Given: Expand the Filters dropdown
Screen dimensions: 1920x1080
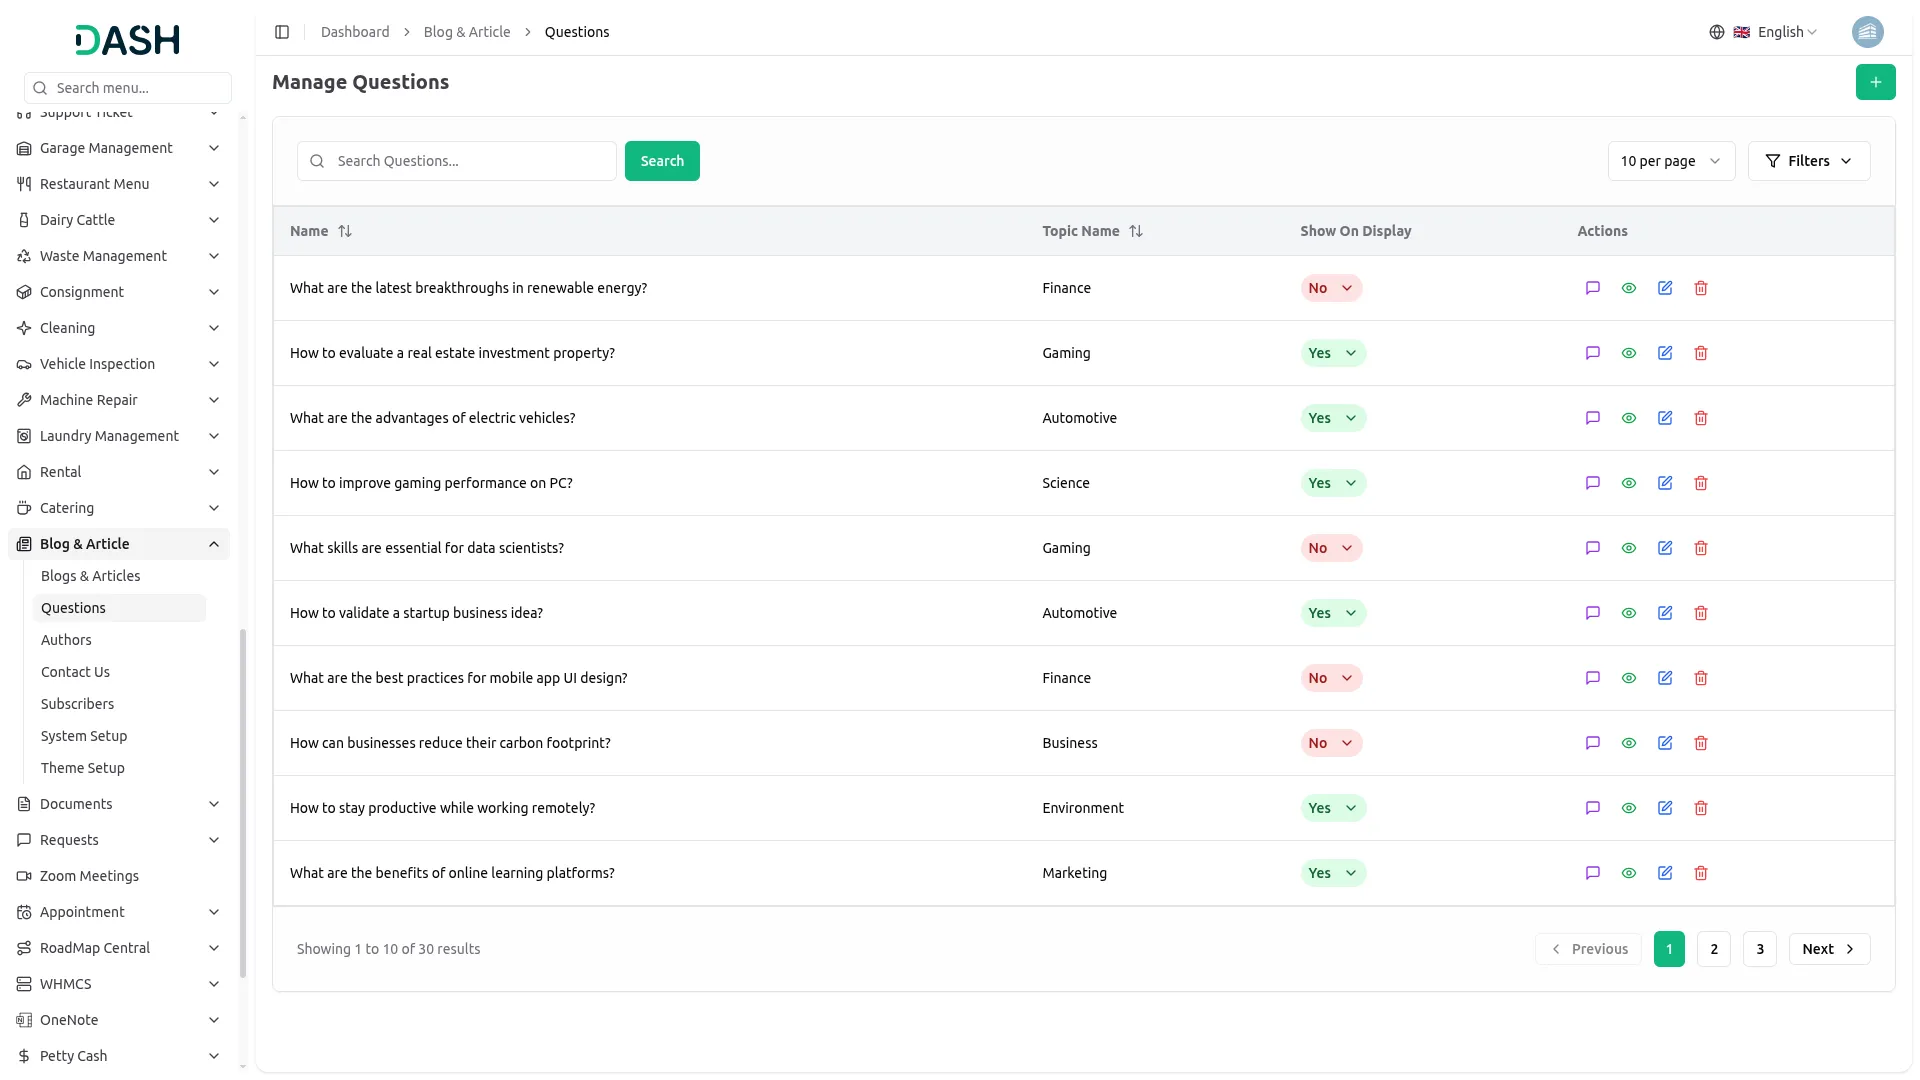Looking at the screenshot, I should pyautogui.click(x=1808, y=161).
